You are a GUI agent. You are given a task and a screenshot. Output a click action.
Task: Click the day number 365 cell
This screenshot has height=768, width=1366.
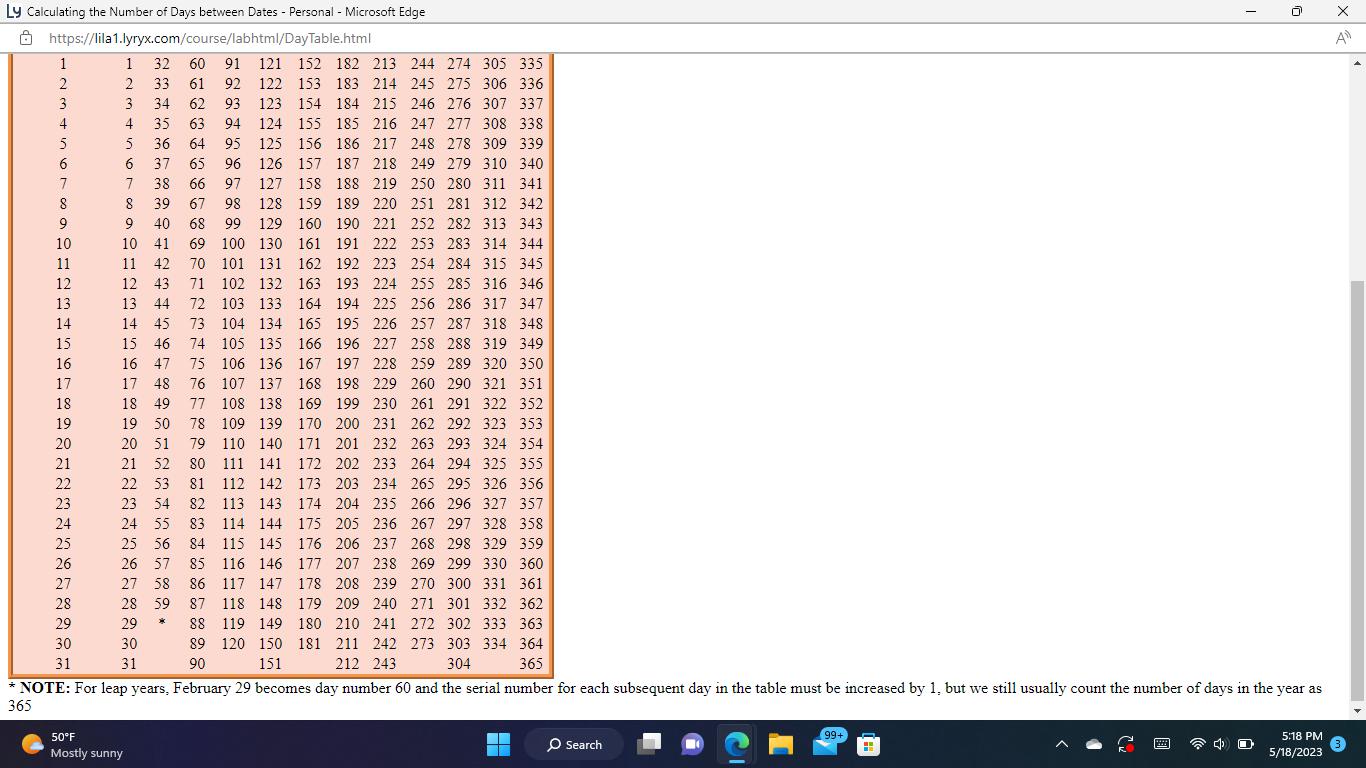[531, 664]
